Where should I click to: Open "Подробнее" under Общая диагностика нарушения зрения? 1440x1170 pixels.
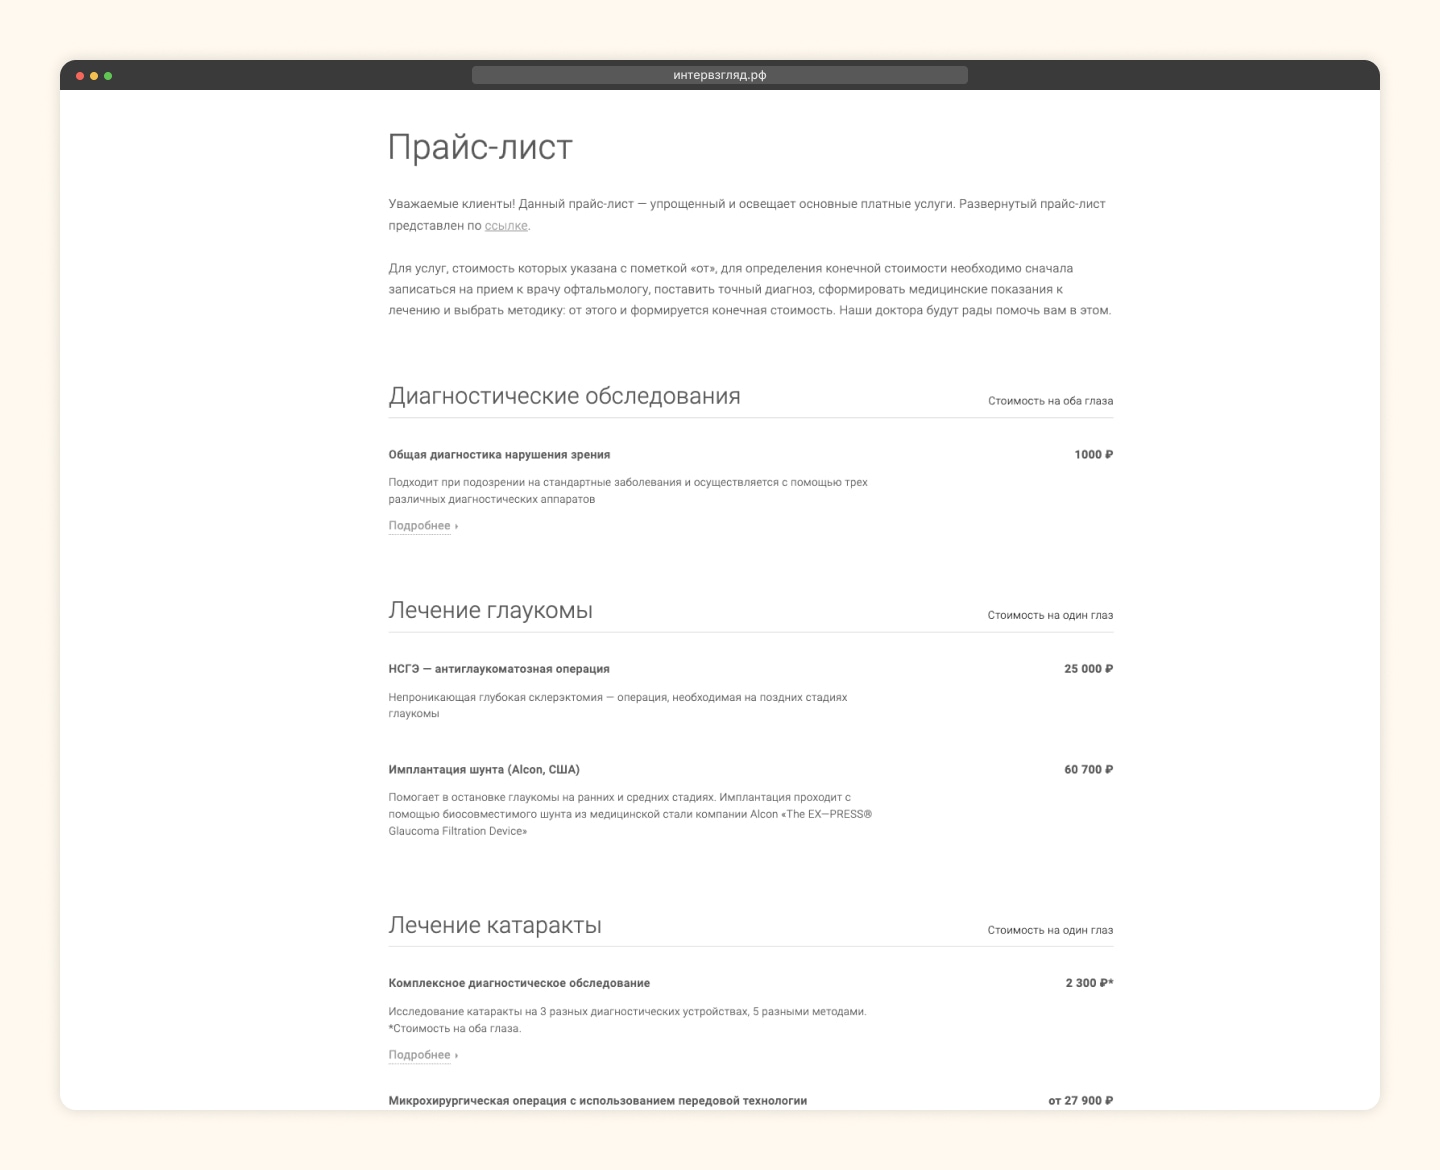tap(420, 526)
